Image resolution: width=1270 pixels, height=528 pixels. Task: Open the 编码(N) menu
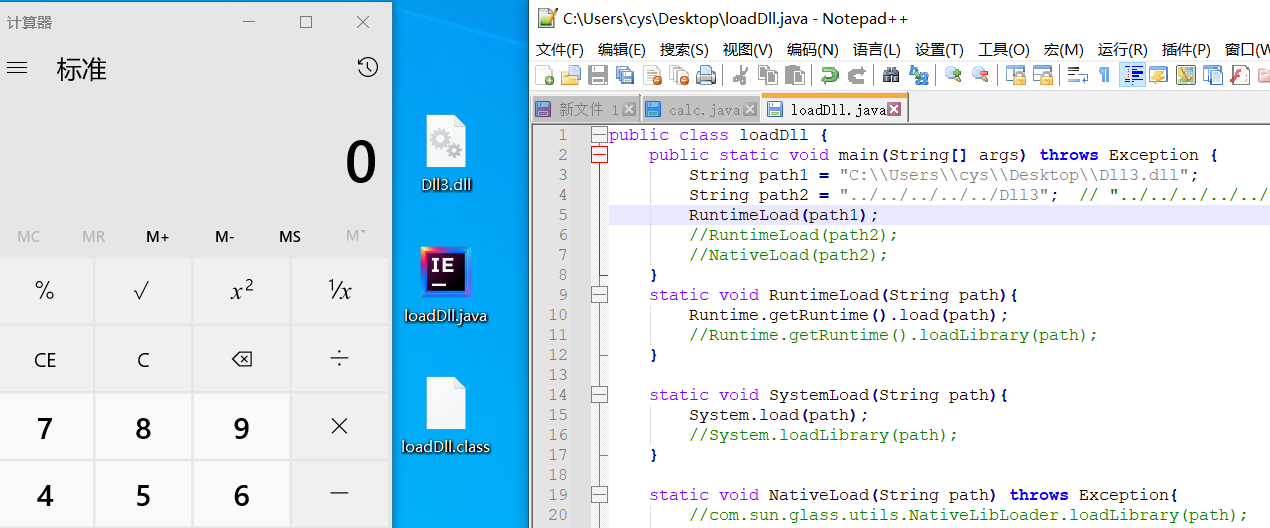click(x=813, y=49)
